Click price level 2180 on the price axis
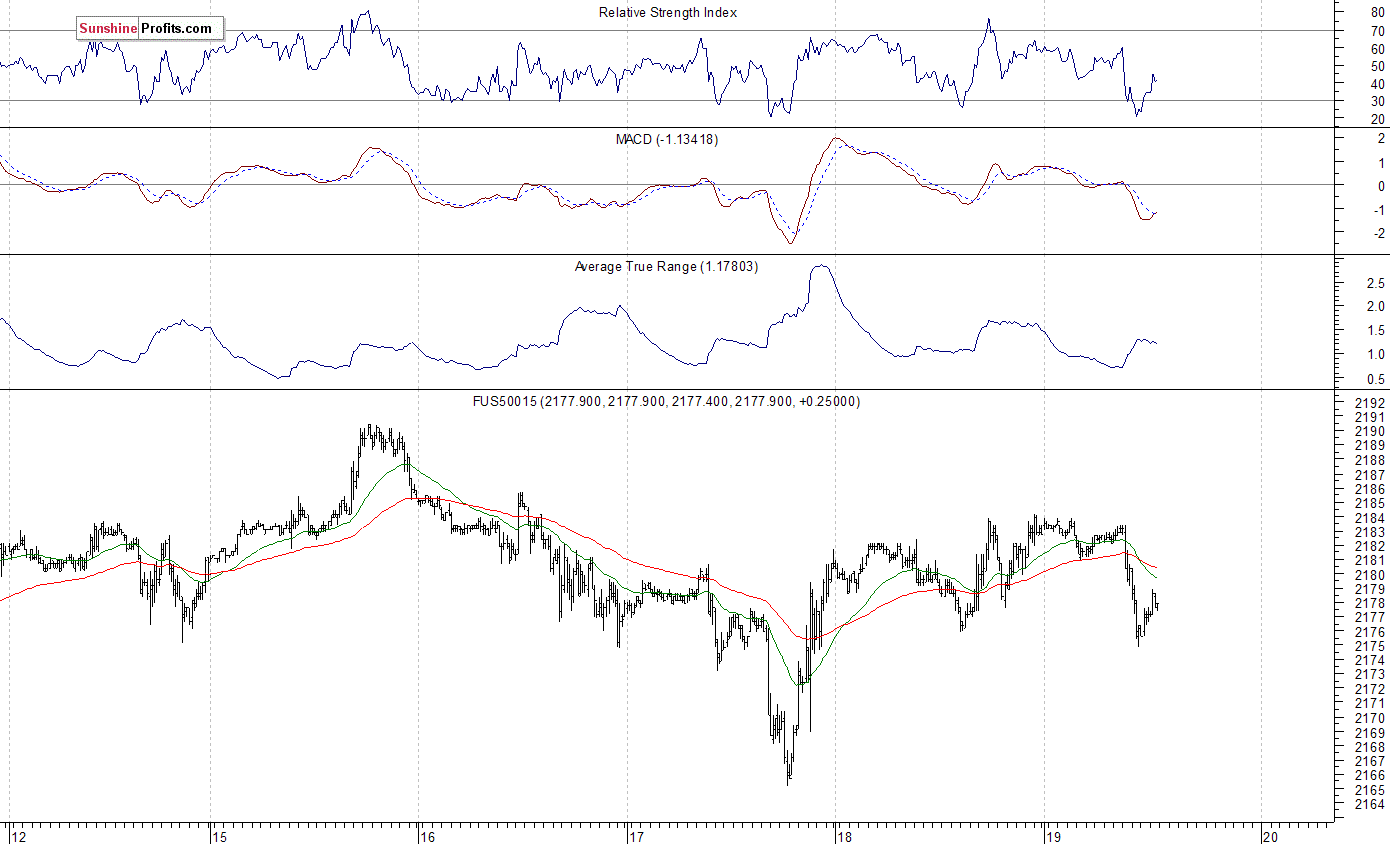The width and height of the screenshot is (1390, 844). click(x=1369, y=575)
